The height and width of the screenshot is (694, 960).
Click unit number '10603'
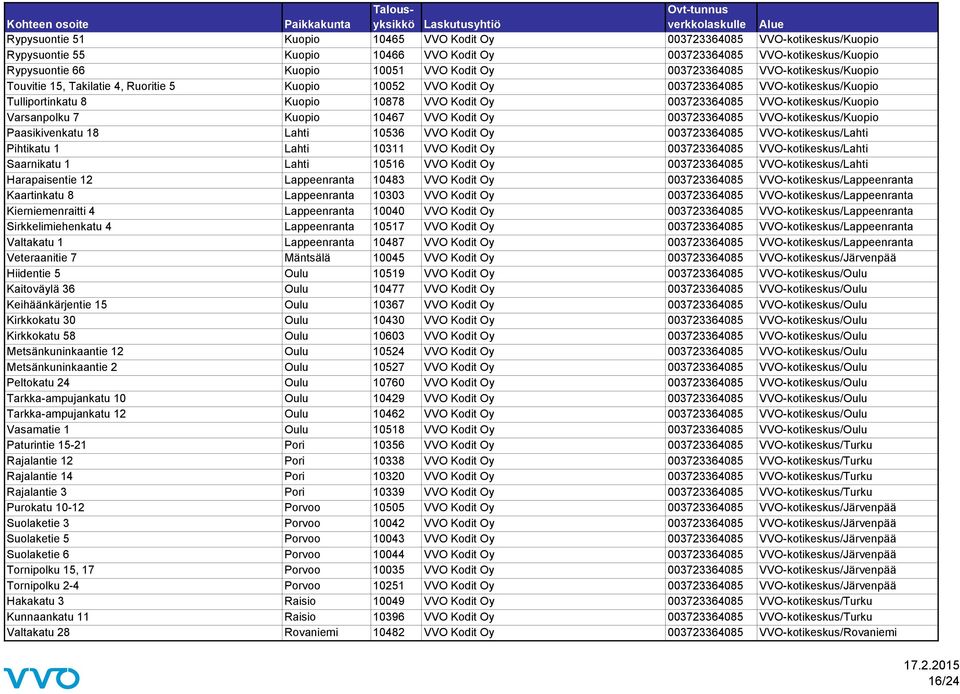(389, 336)
